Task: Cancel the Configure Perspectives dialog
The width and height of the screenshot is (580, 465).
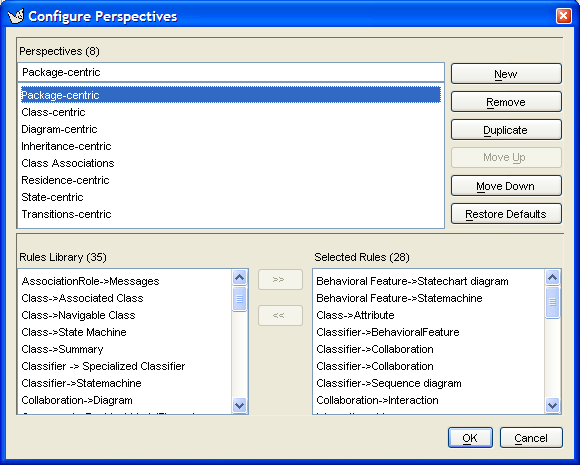Action: coord(531,438)
